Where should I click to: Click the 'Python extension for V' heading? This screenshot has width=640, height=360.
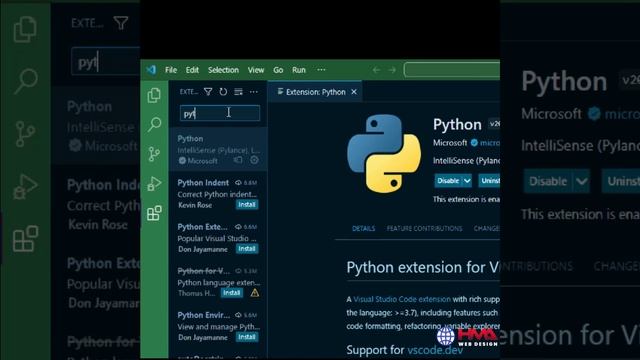(x=422, y=267)
